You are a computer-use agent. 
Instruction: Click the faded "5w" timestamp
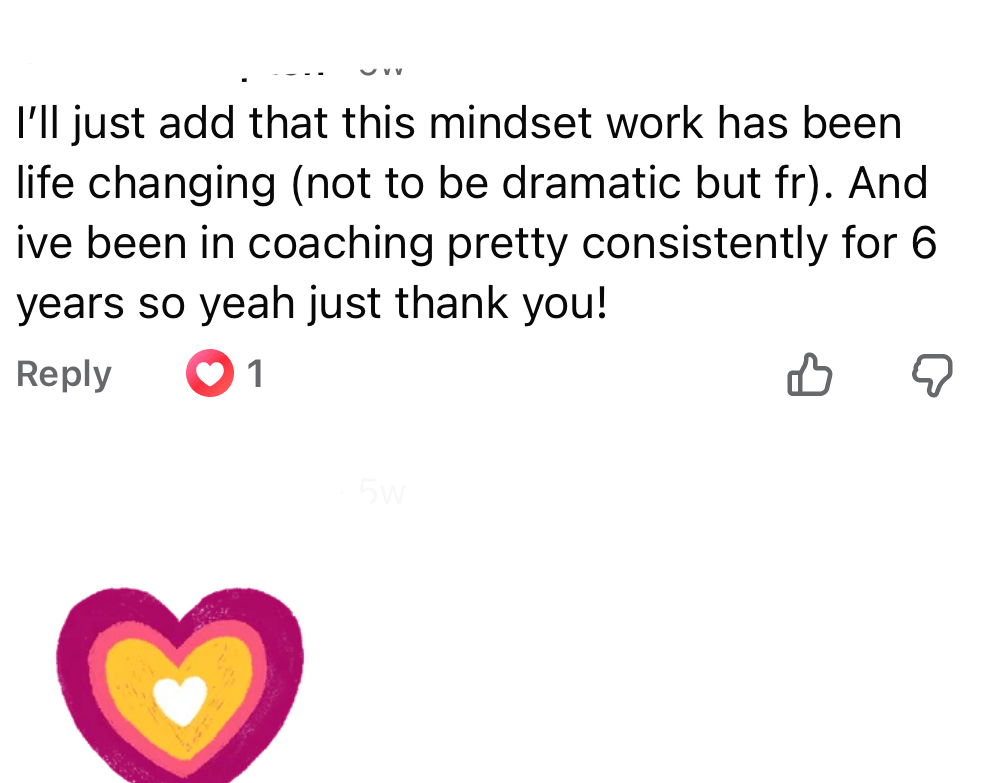382,492
